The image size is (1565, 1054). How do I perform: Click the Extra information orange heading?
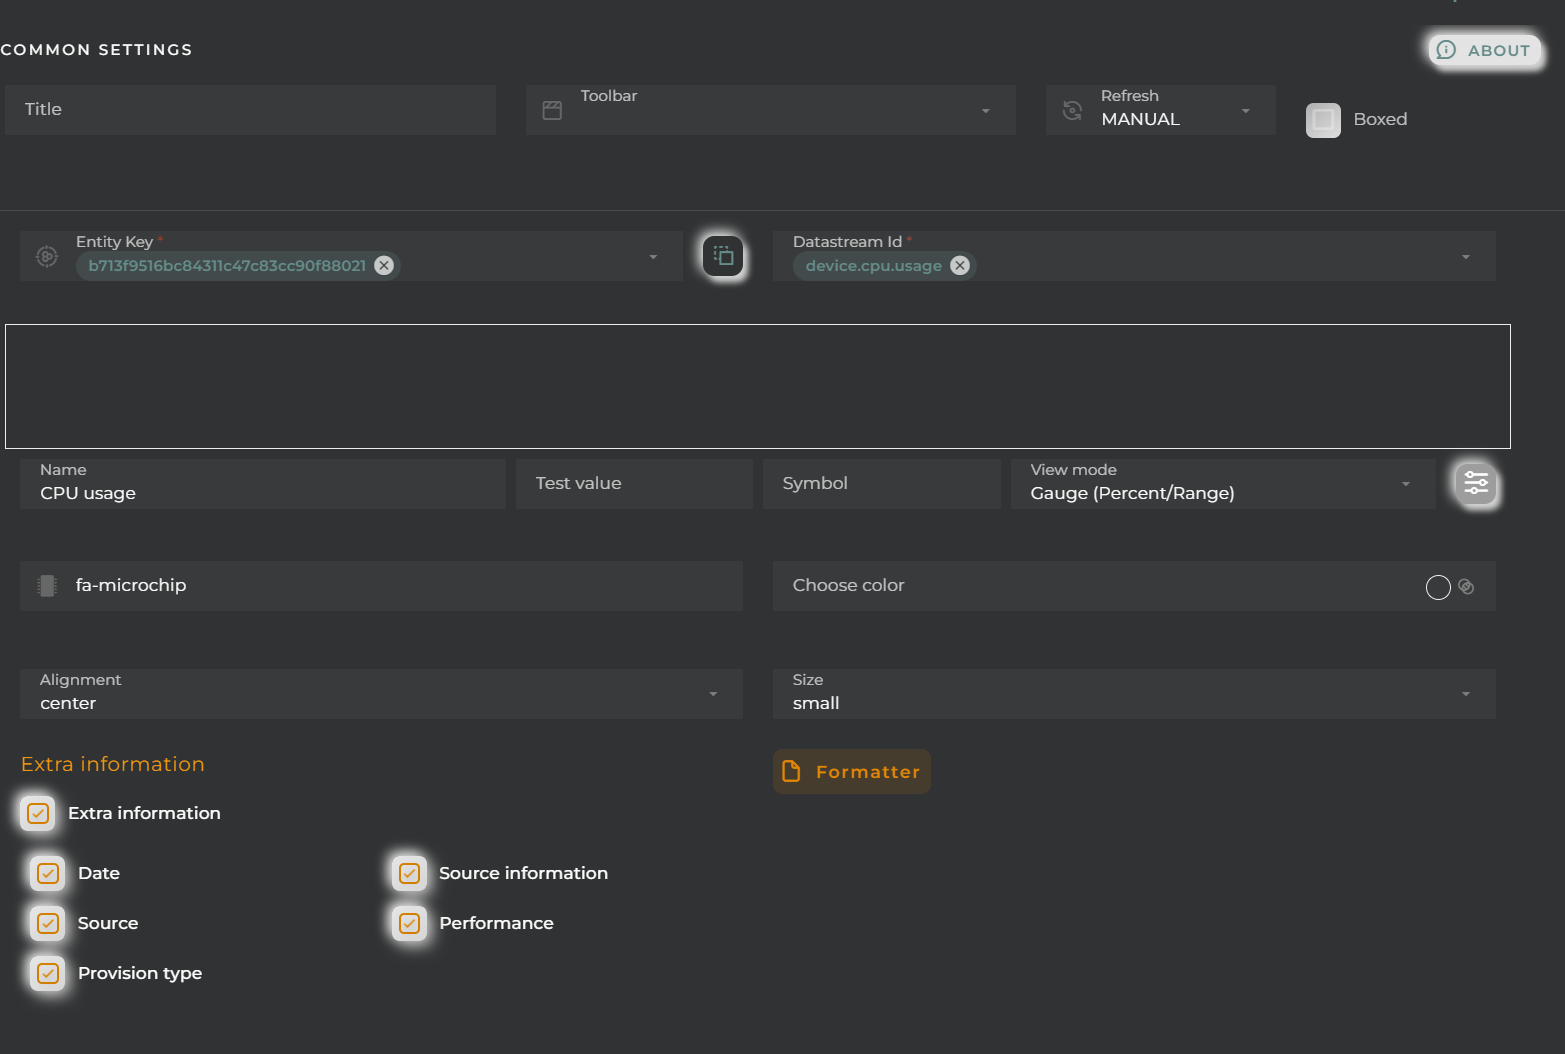pos(113,764)
